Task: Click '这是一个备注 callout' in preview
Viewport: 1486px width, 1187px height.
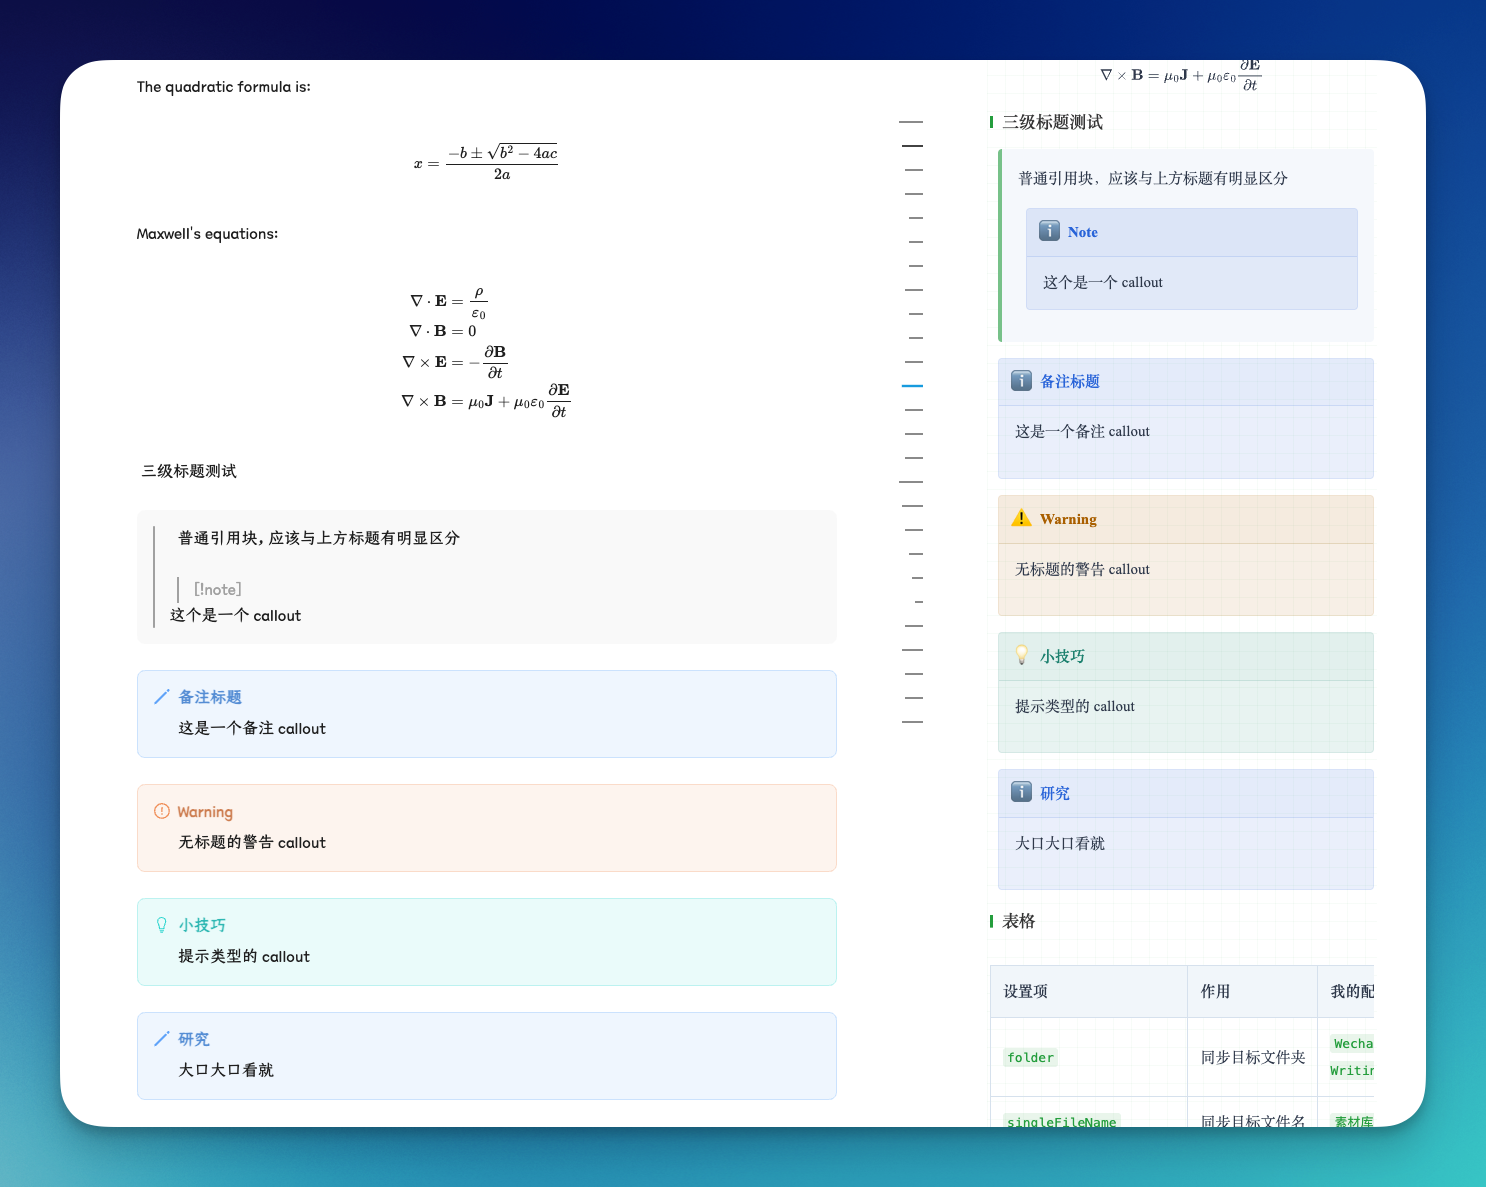Action: click(1083, 431)
